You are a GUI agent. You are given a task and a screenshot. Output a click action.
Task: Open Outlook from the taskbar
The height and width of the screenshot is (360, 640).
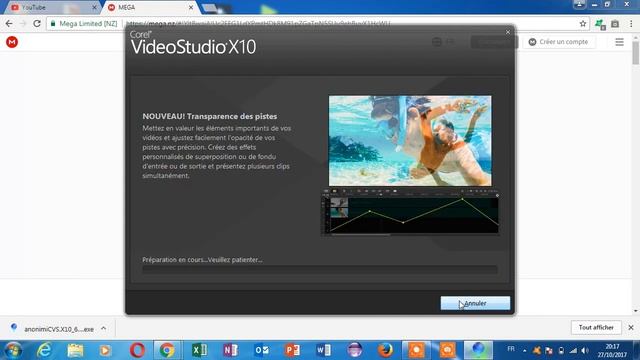[x=261, y=350]
